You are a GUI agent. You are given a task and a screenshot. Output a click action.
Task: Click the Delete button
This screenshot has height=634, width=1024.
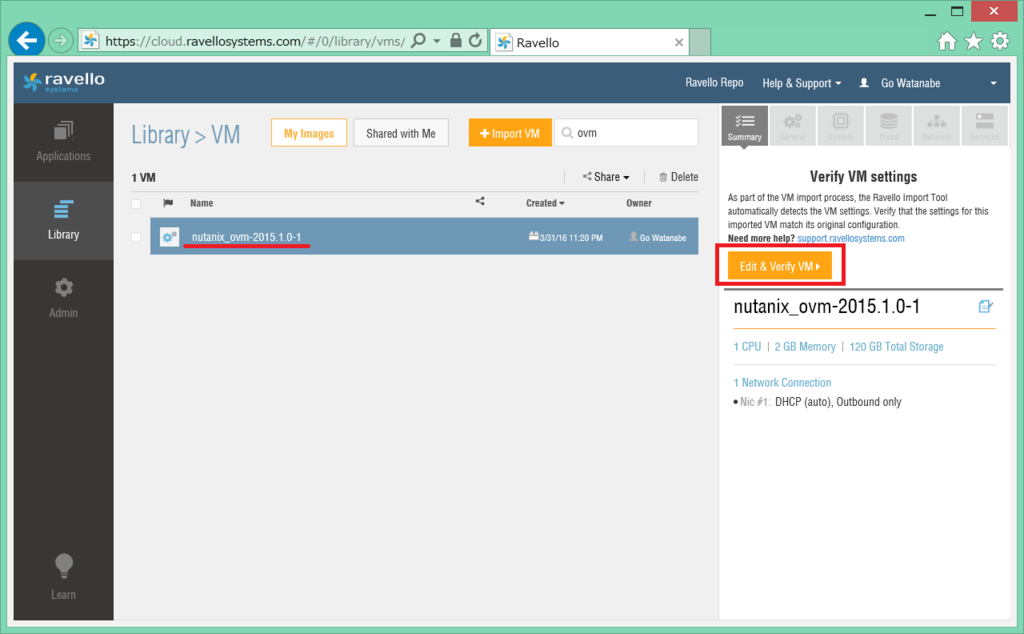[x=679, y=177]
